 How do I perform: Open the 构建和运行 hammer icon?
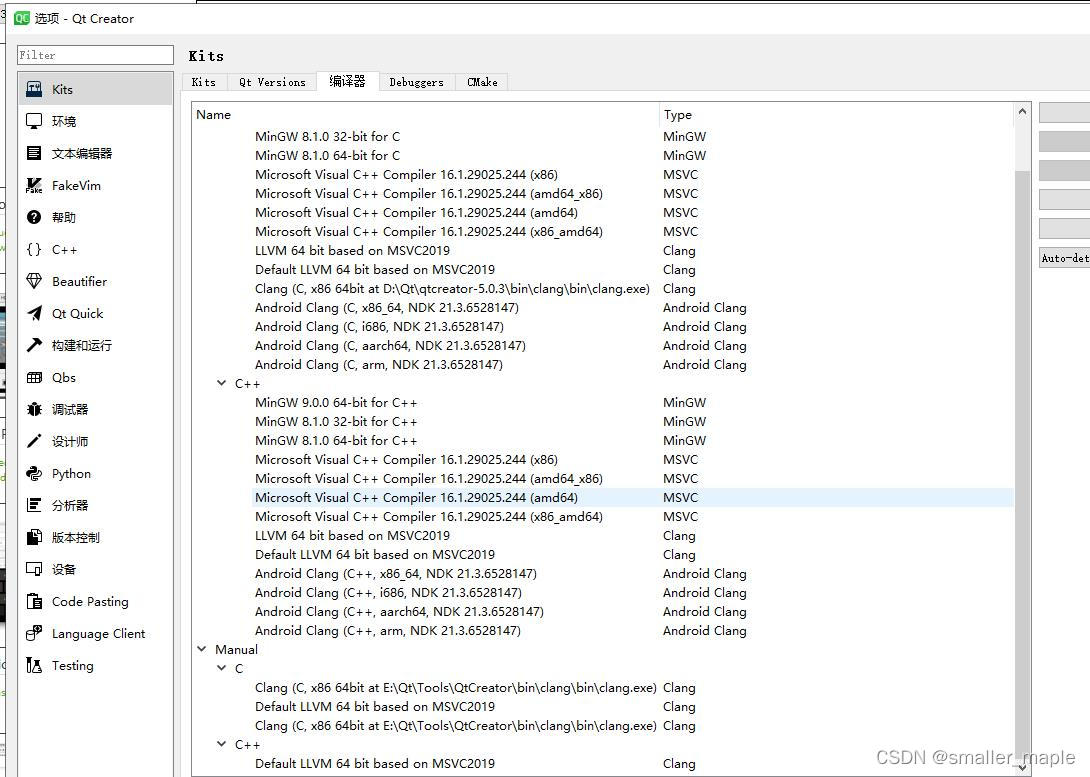point(34,345)
